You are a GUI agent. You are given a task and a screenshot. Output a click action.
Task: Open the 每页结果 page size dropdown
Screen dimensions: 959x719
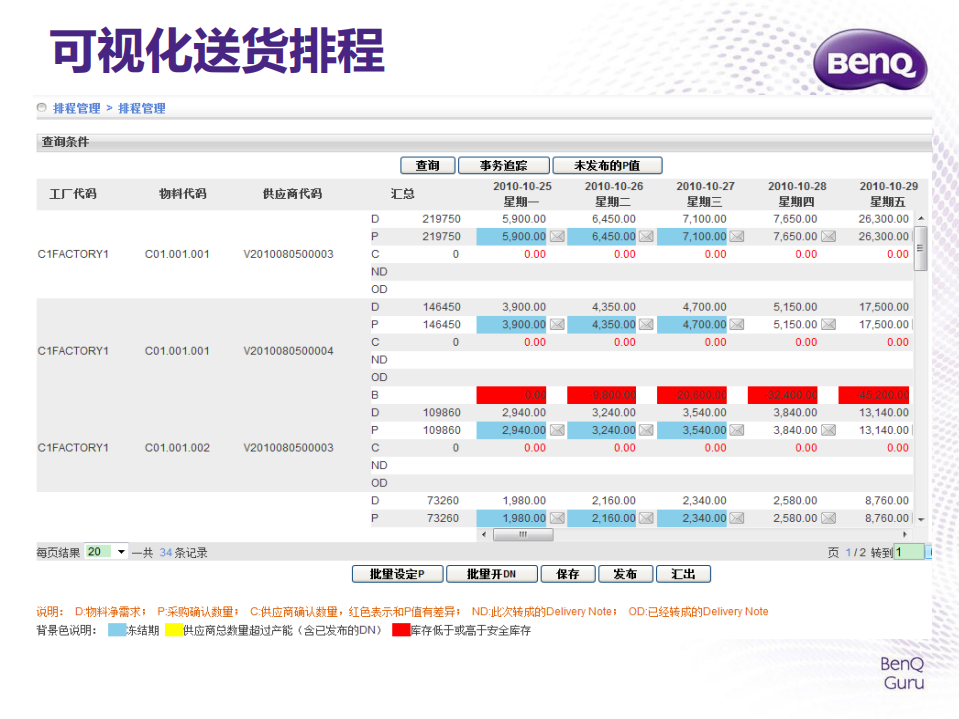tap(118, 551)
